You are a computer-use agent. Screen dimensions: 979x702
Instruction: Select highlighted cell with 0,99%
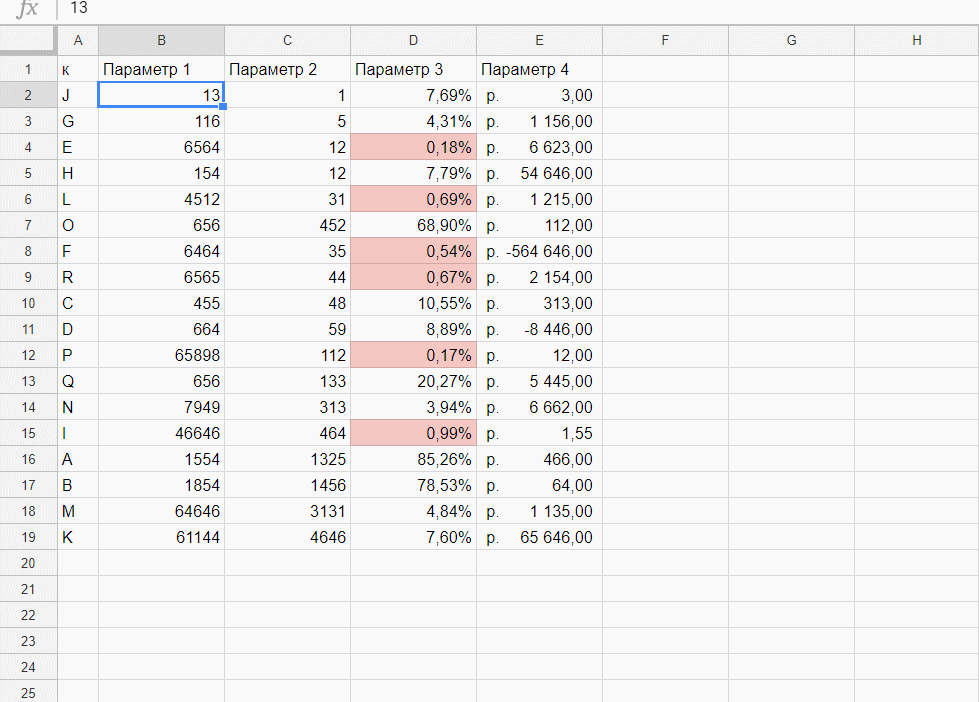click(x=413, y=433)
